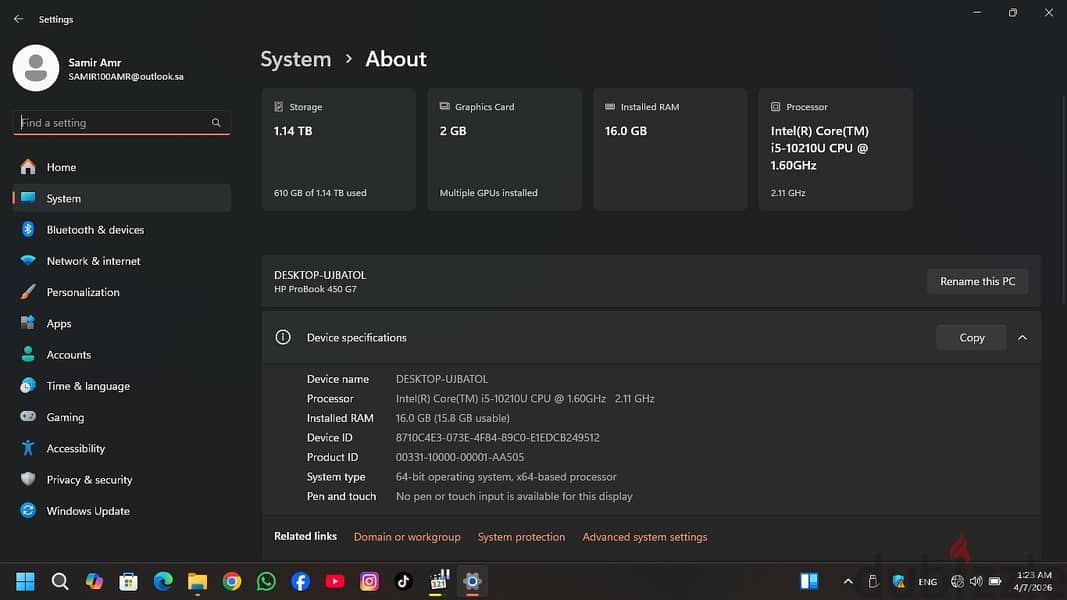The image size is (1067, 600).
Task: Click the Product ID value 00331-10000-00001-AA505
Action: pyautogui.click(x=460, y=457)
